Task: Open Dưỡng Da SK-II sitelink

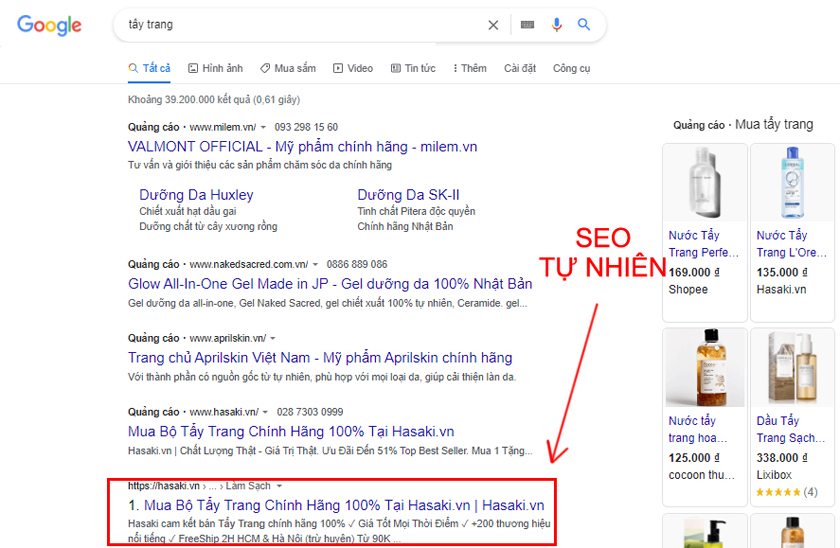Action: 408,195
